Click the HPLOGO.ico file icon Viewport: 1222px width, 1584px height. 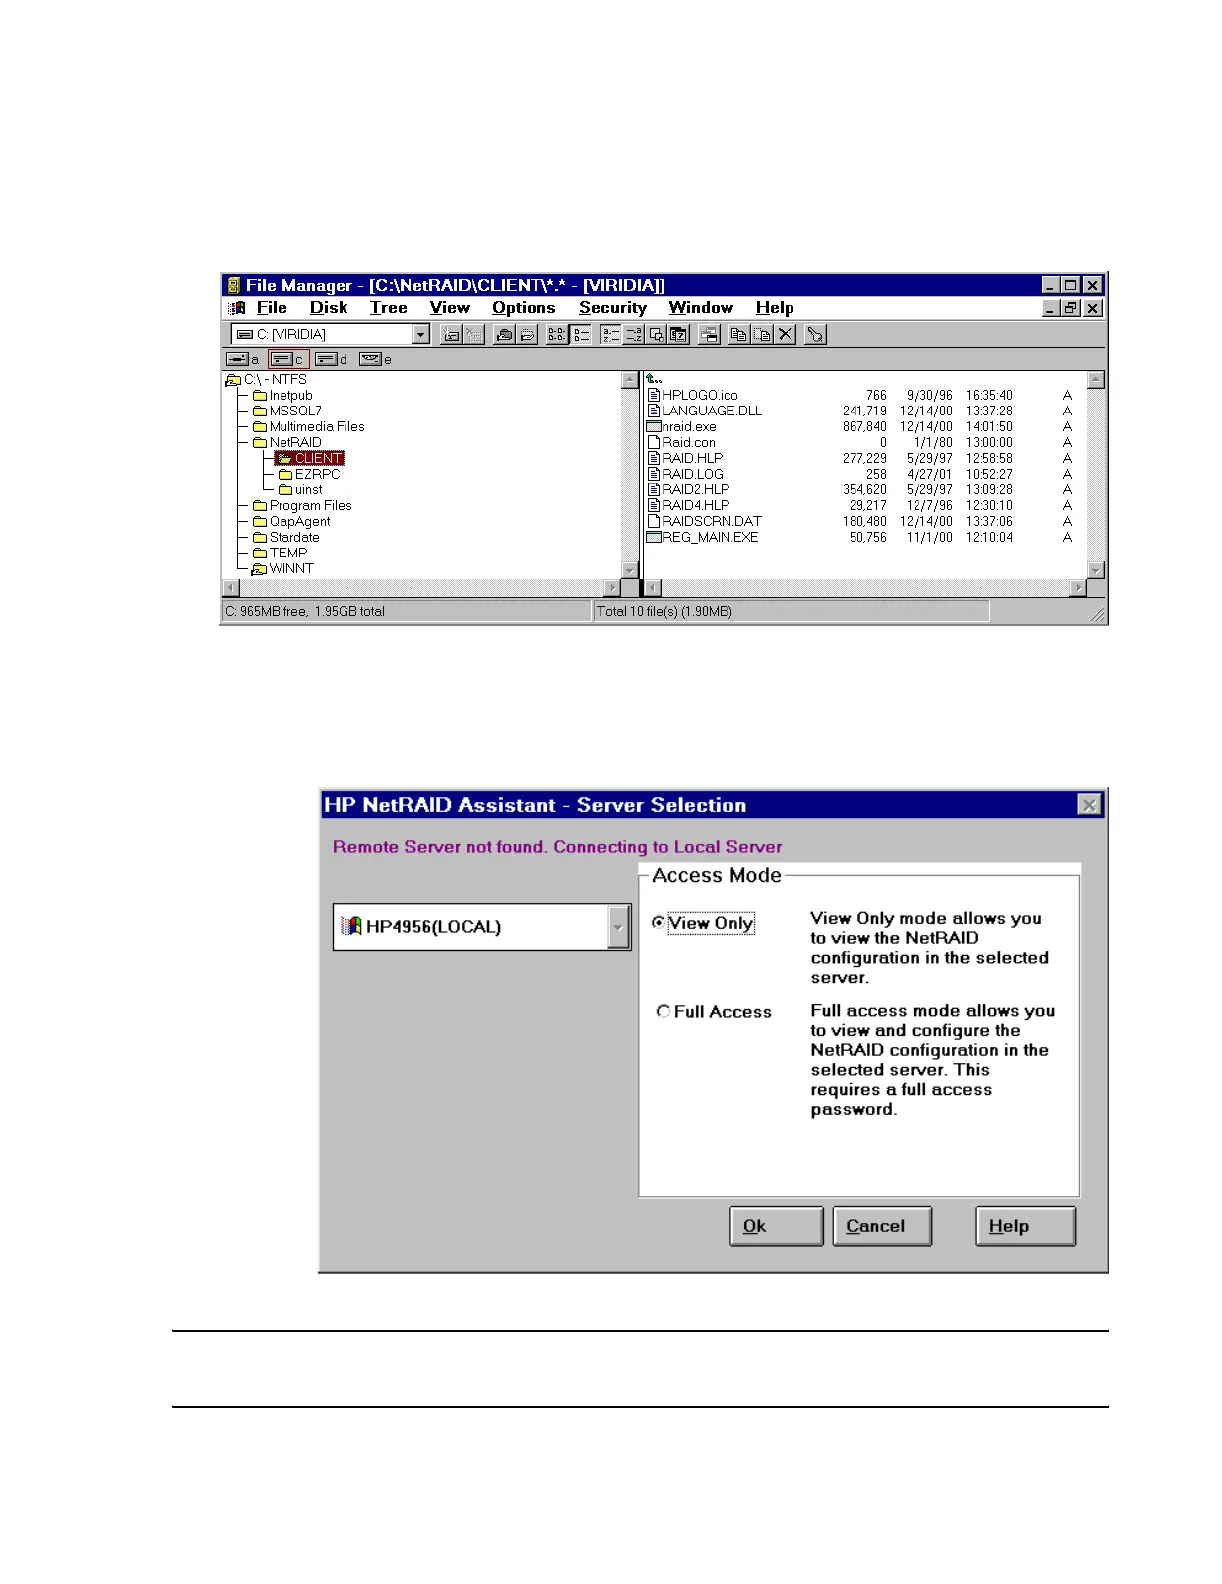(x=654, y=396)
